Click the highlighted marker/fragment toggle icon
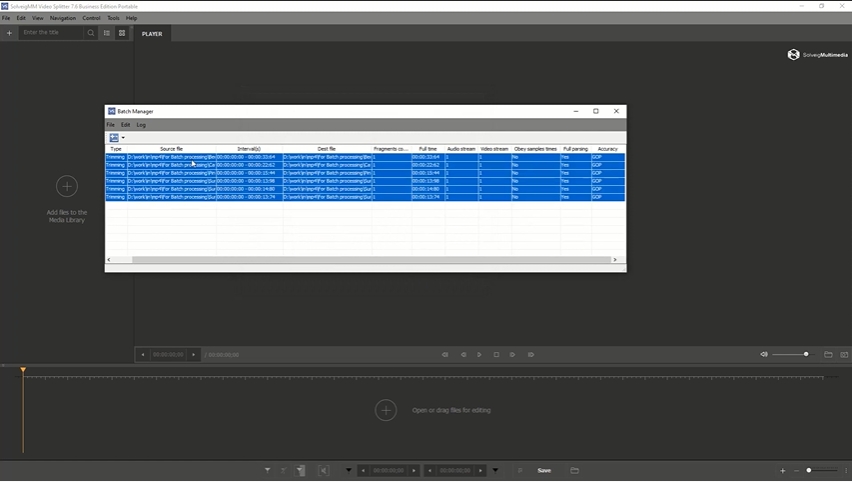Image resolution: width=852 pixels, height=482 pixels. (x=300, y=471)
